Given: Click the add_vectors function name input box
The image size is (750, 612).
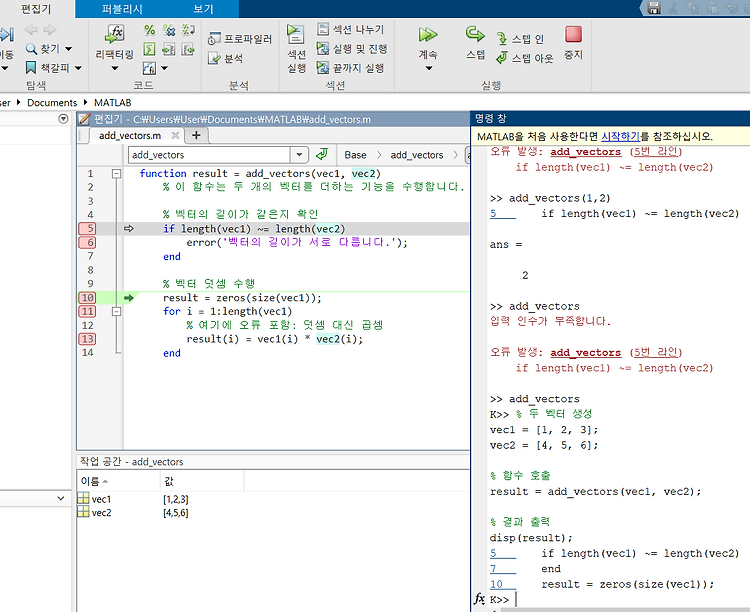Looking at the screenshot, I should point(210,155).
